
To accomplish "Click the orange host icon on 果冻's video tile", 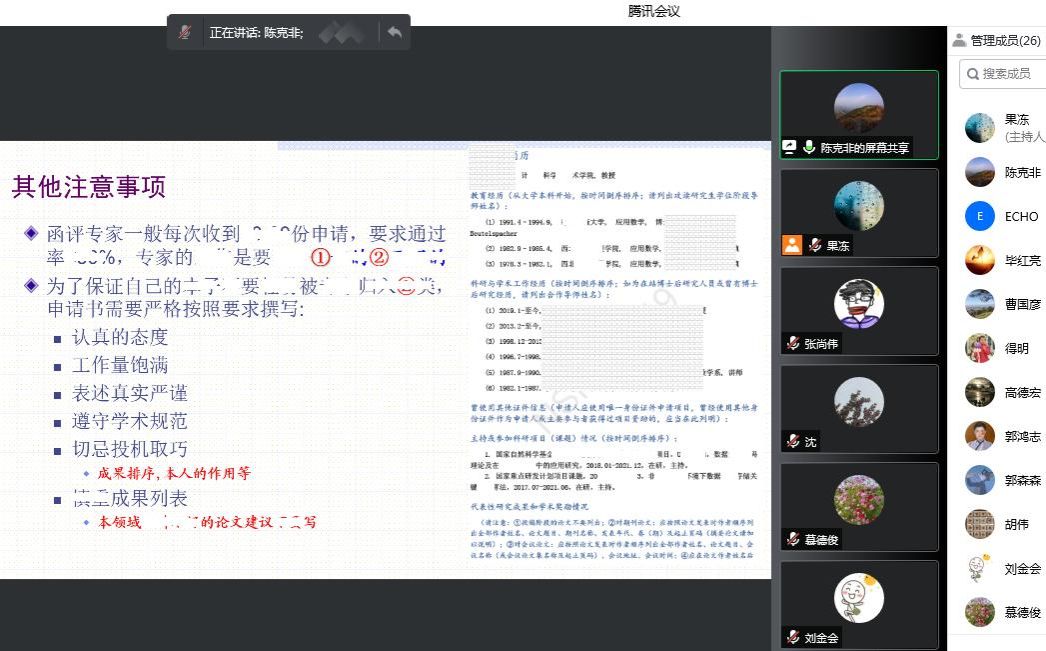I will (792, 245).
